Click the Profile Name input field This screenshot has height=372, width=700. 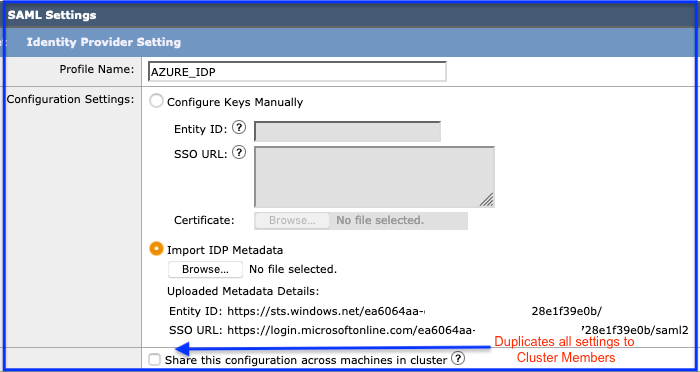click(x=297, y=71)
